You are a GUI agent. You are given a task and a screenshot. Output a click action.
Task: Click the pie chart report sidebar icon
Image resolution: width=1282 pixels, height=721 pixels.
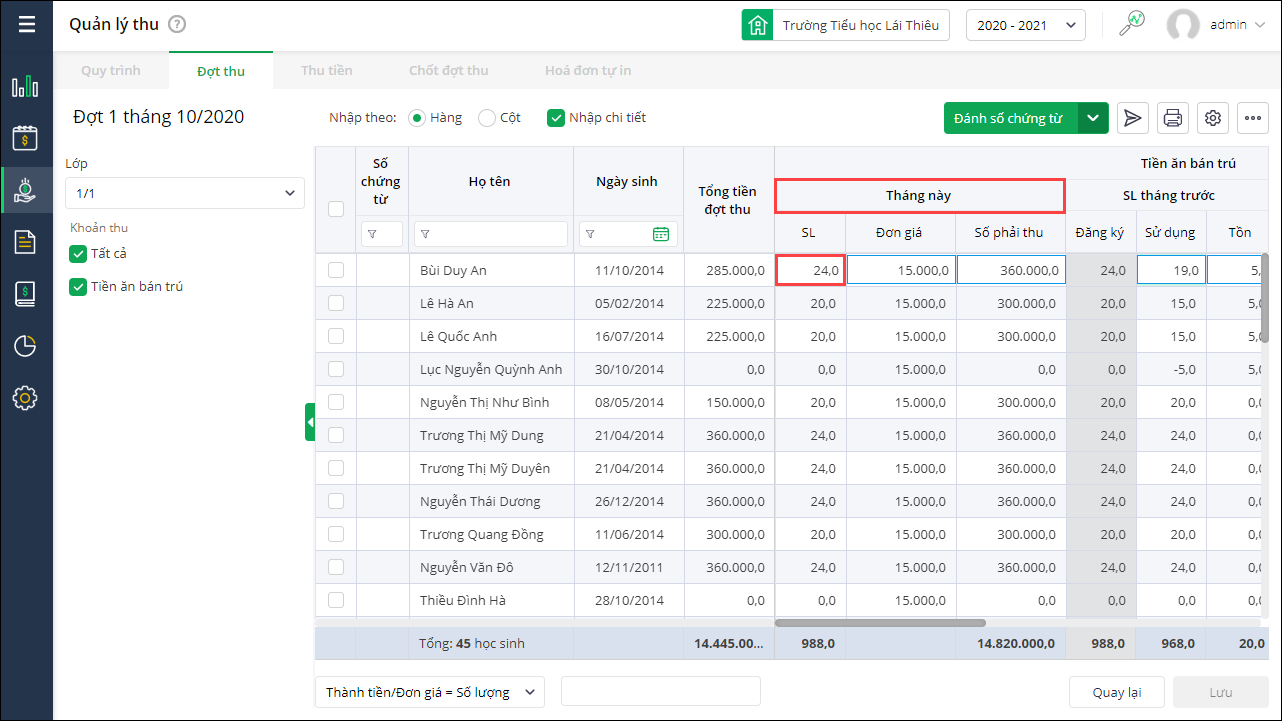(25, 346)
